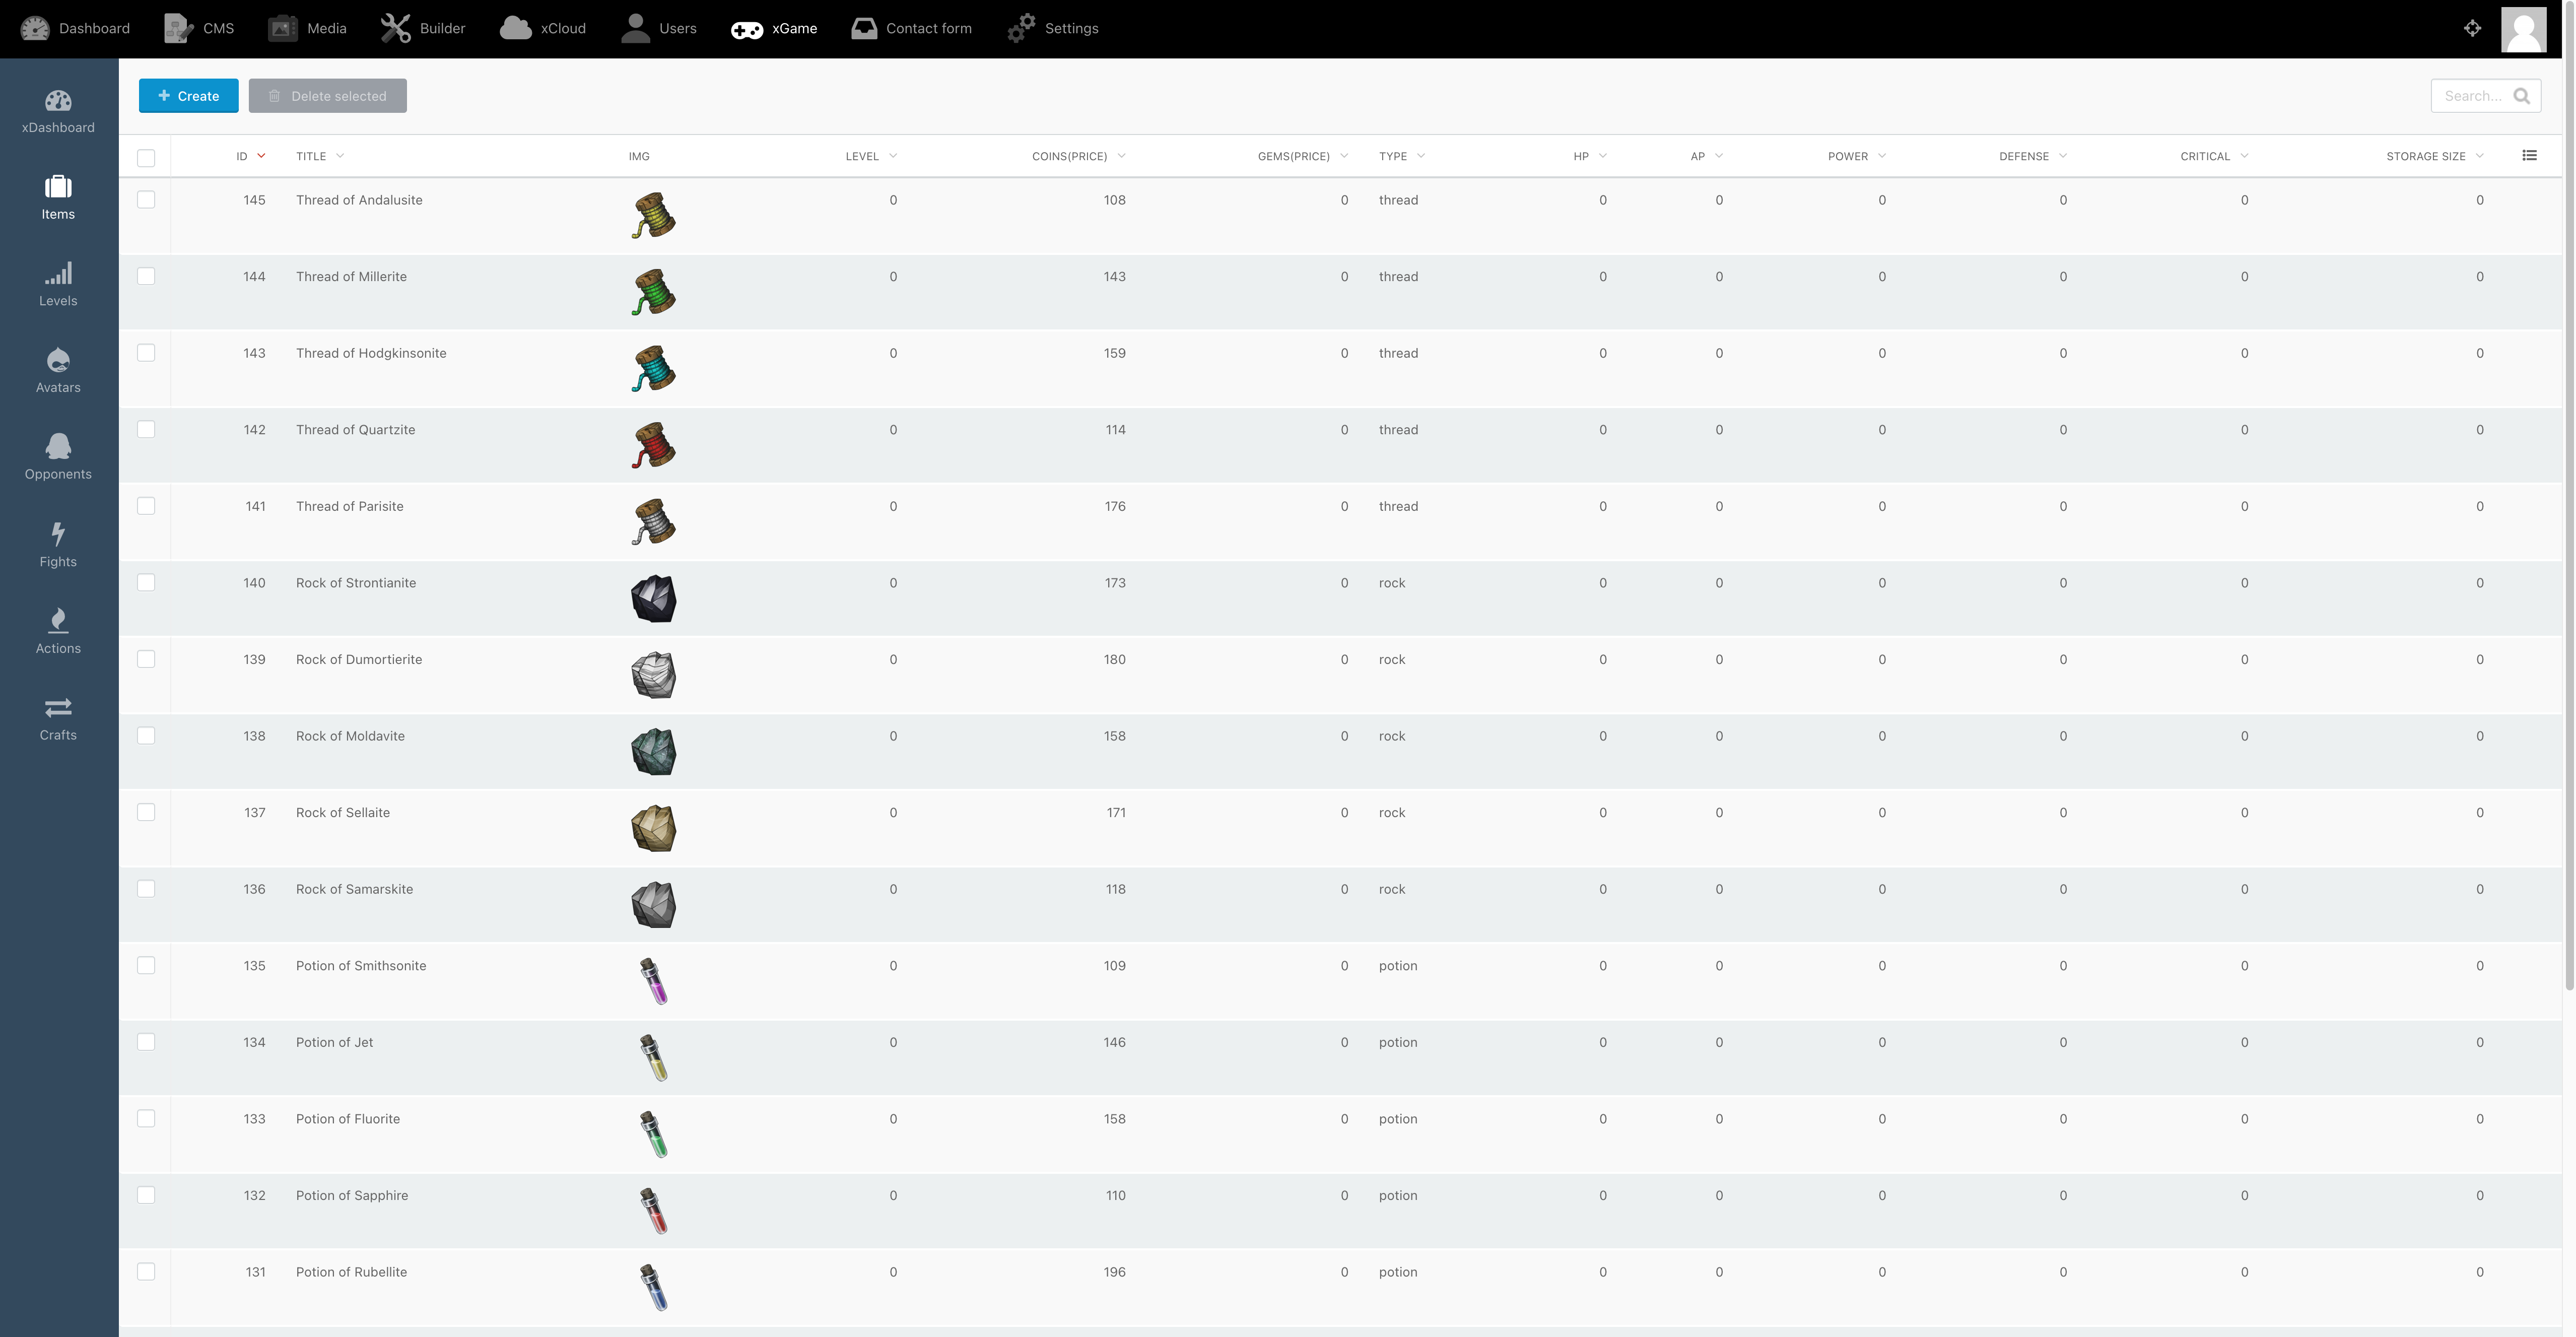Image resolution: width=2576 pixels, height=1337 pixels.
Task: Check the select-all checkbox in table header
Action: (146, 157)
